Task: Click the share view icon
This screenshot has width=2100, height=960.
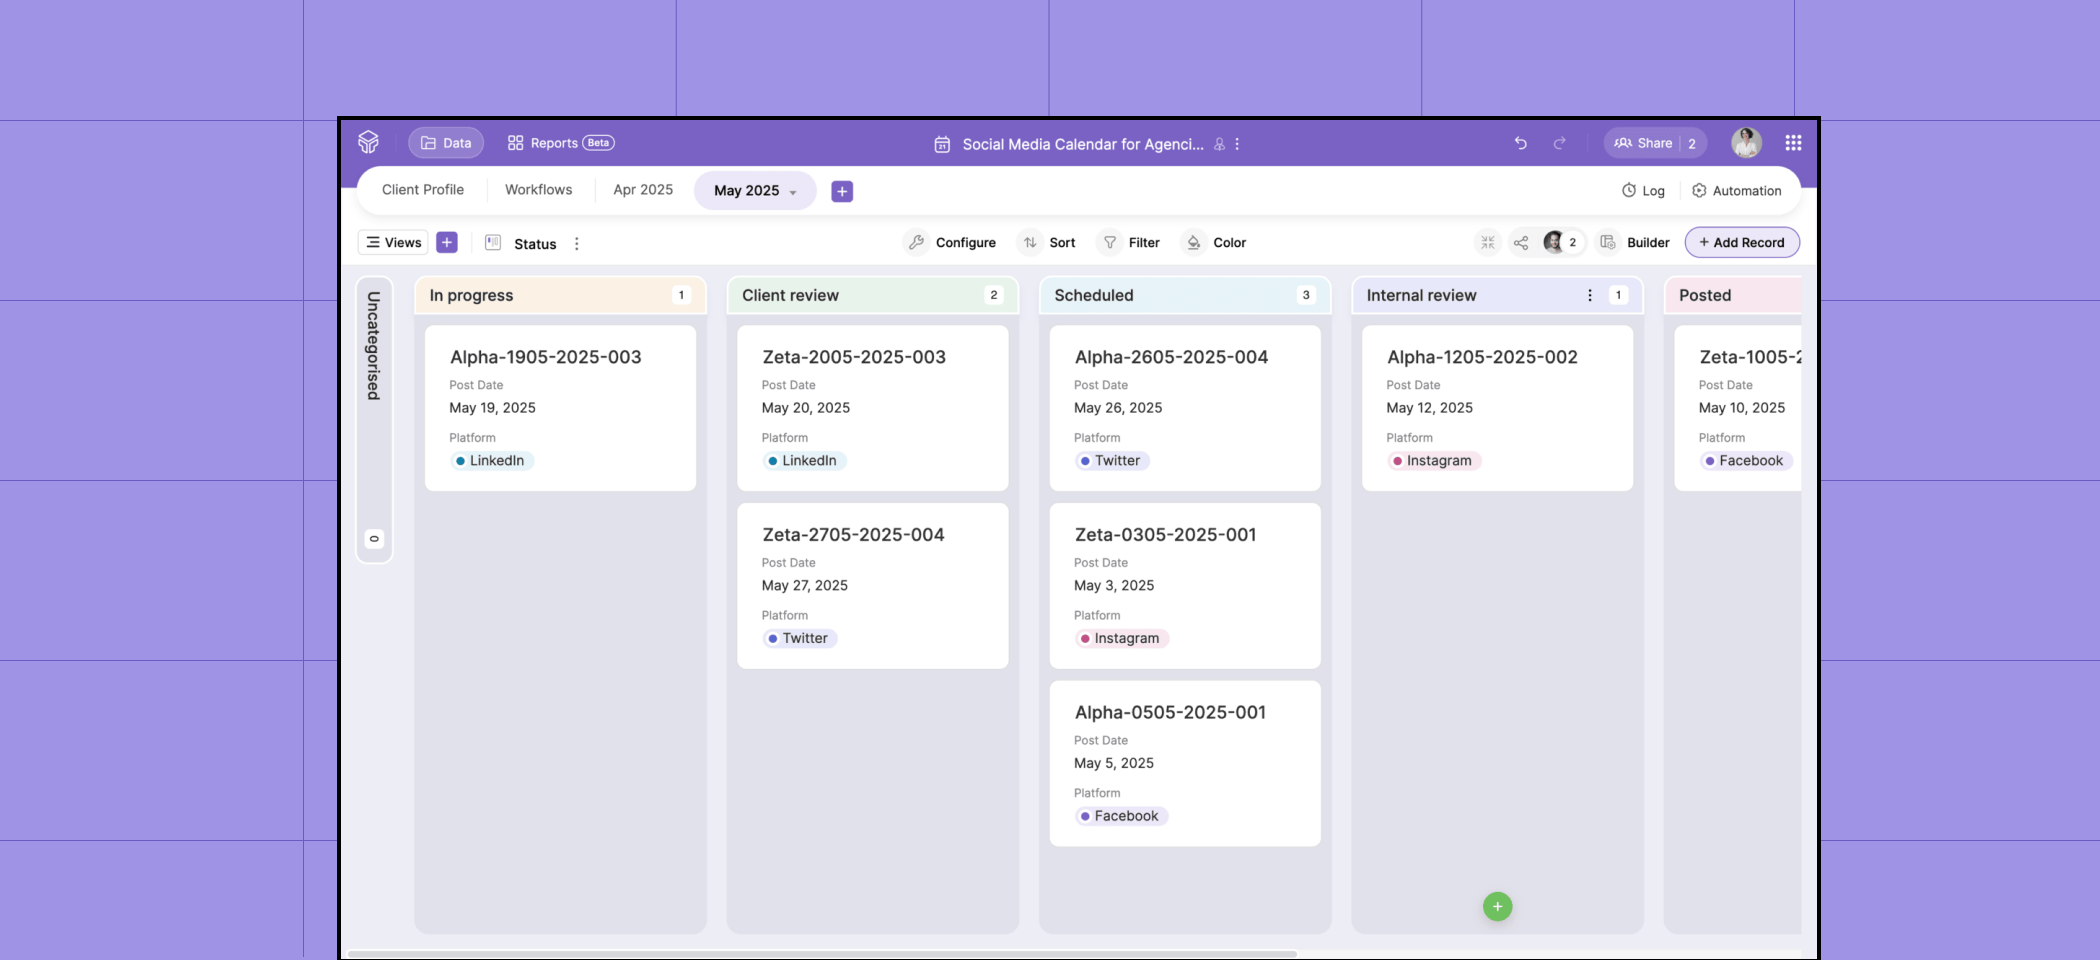Action: click(x=1521, y=242)
